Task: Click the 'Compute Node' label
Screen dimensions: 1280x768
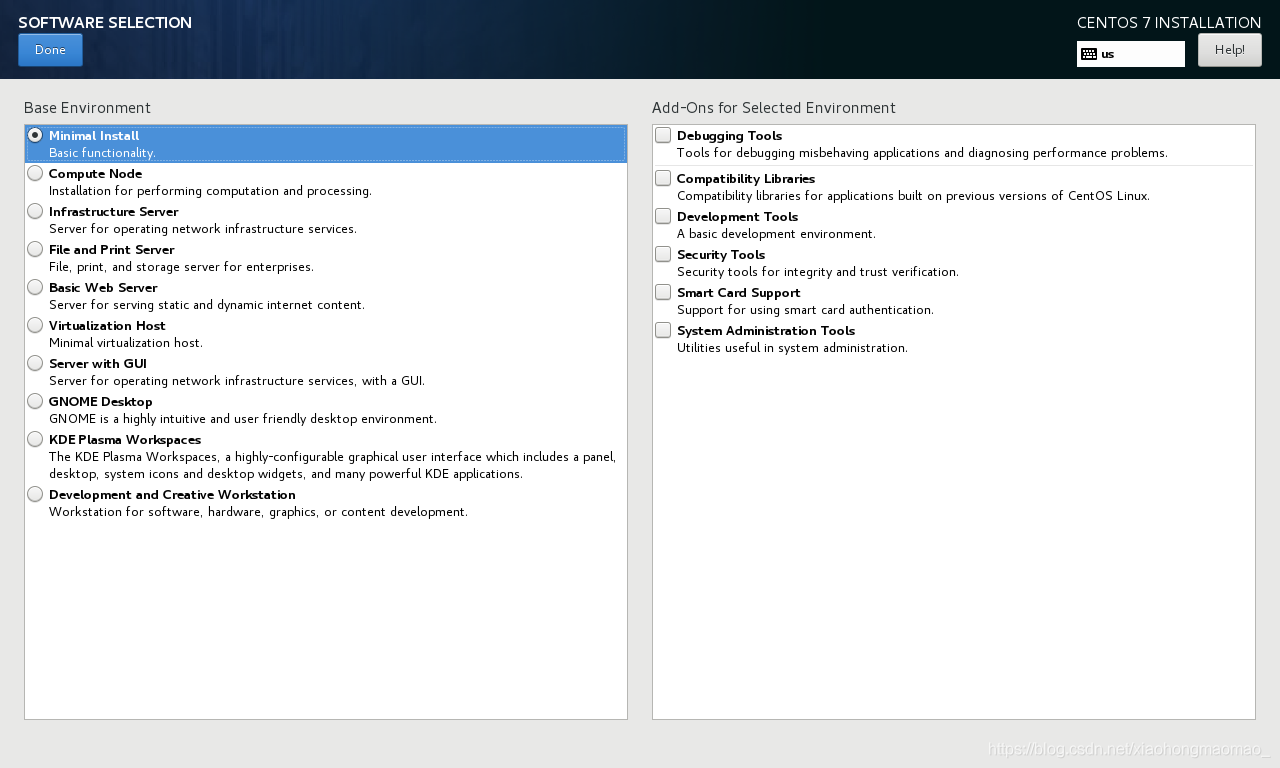Action: [x=95, y=174]
